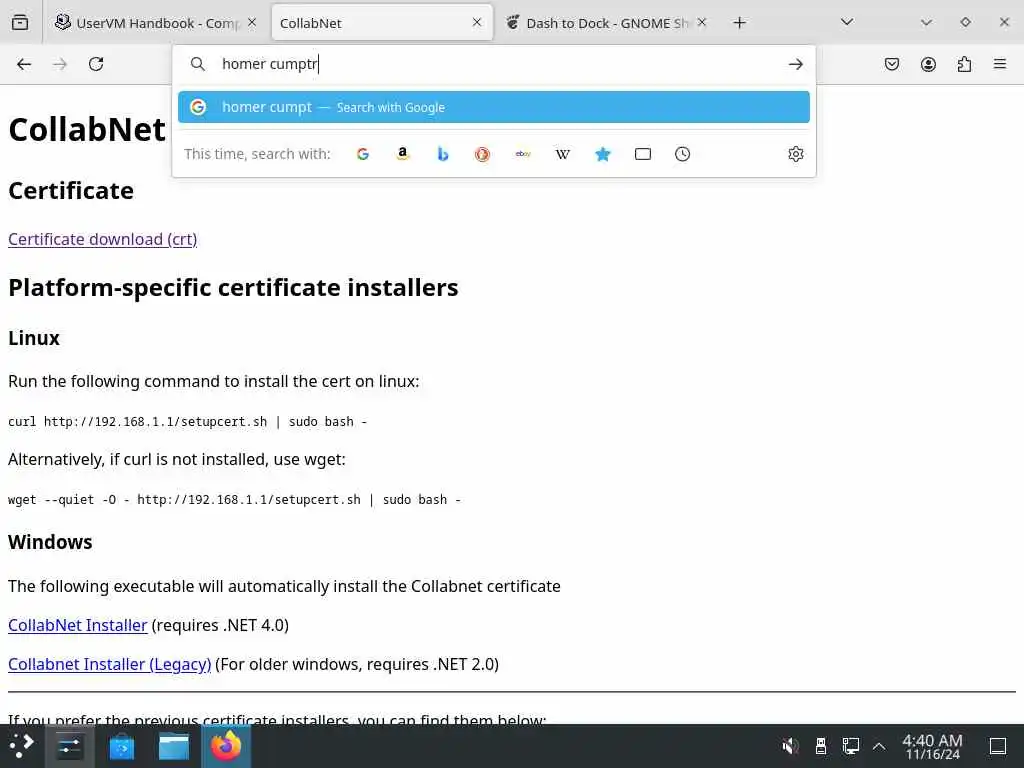This screenshot has height=768, width=1024.
Task: Open the removable devices tray icon
Action: (x=821, y=746)
